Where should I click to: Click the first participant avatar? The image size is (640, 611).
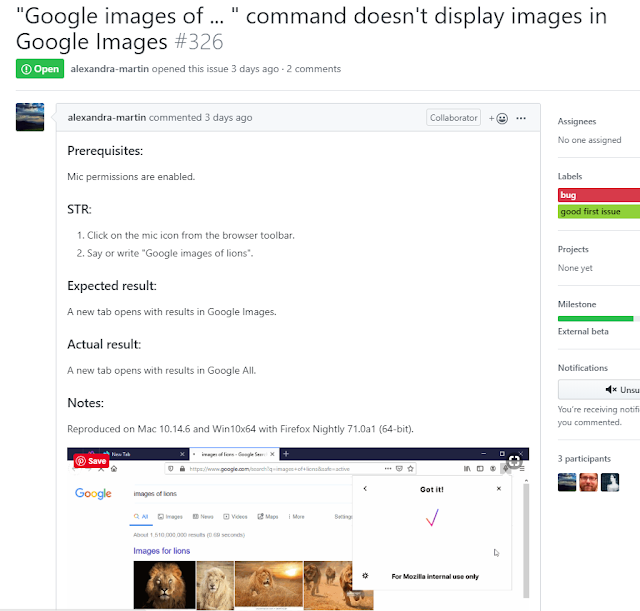click(x=567, y=482)
